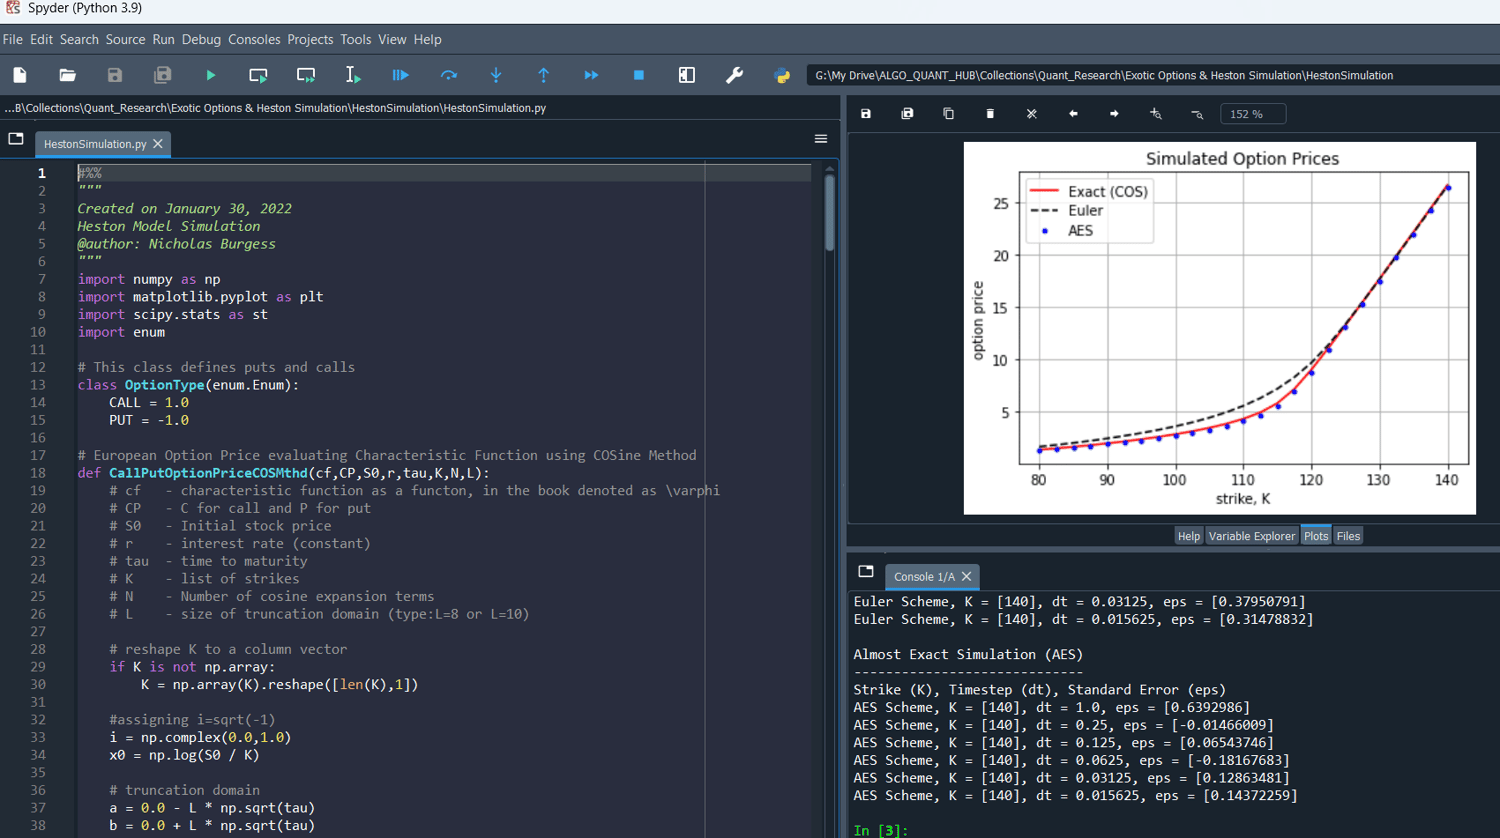Viewport: 1500px width, 838px height.
Task: Open the console tab browse list
Action: point(866,572)
